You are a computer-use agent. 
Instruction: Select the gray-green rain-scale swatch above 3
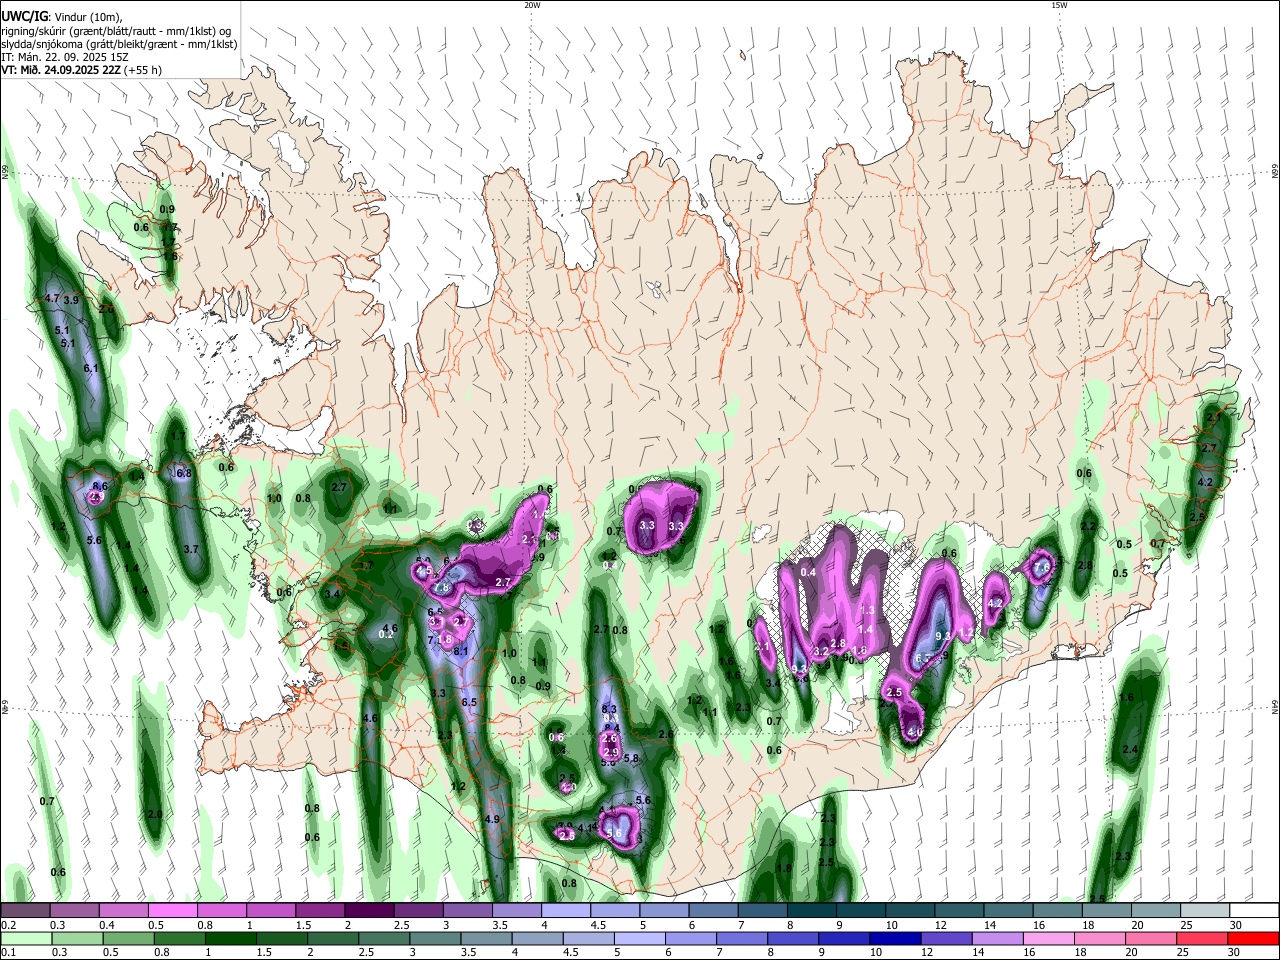(434, 938)
